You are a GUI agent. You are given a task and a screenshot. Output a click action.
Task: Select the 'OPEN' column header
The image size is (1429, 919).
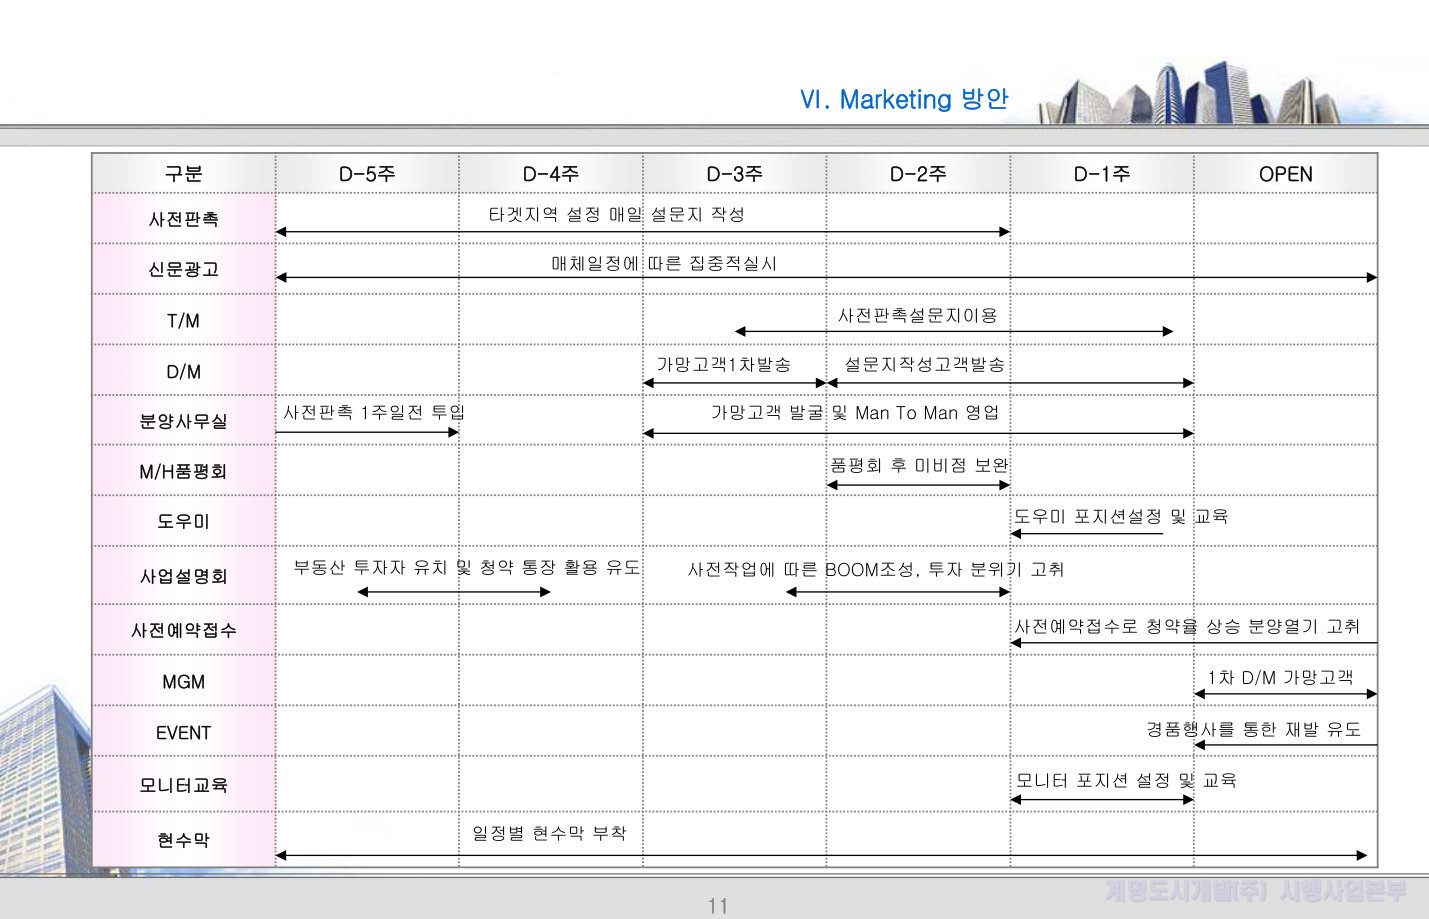point(1286,174)
